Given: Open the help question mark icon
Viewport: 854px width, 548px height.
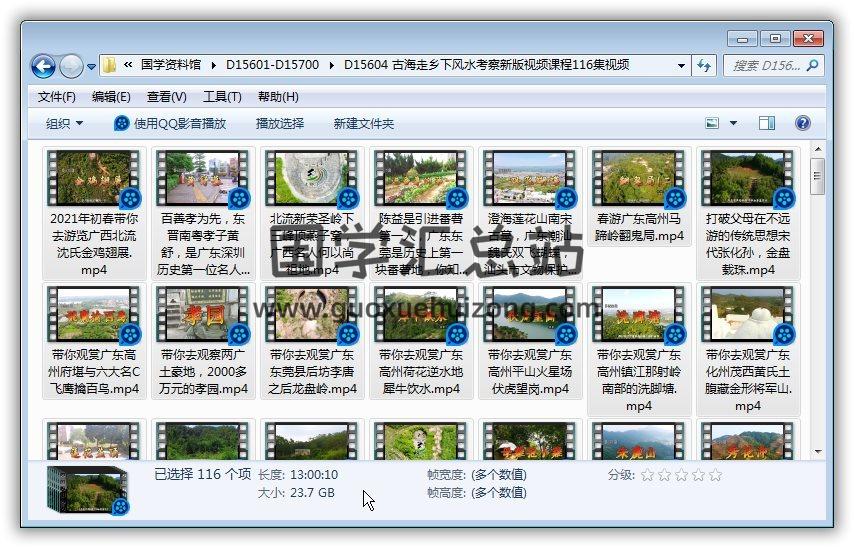Looking at the screenshot, I should 802,123.
